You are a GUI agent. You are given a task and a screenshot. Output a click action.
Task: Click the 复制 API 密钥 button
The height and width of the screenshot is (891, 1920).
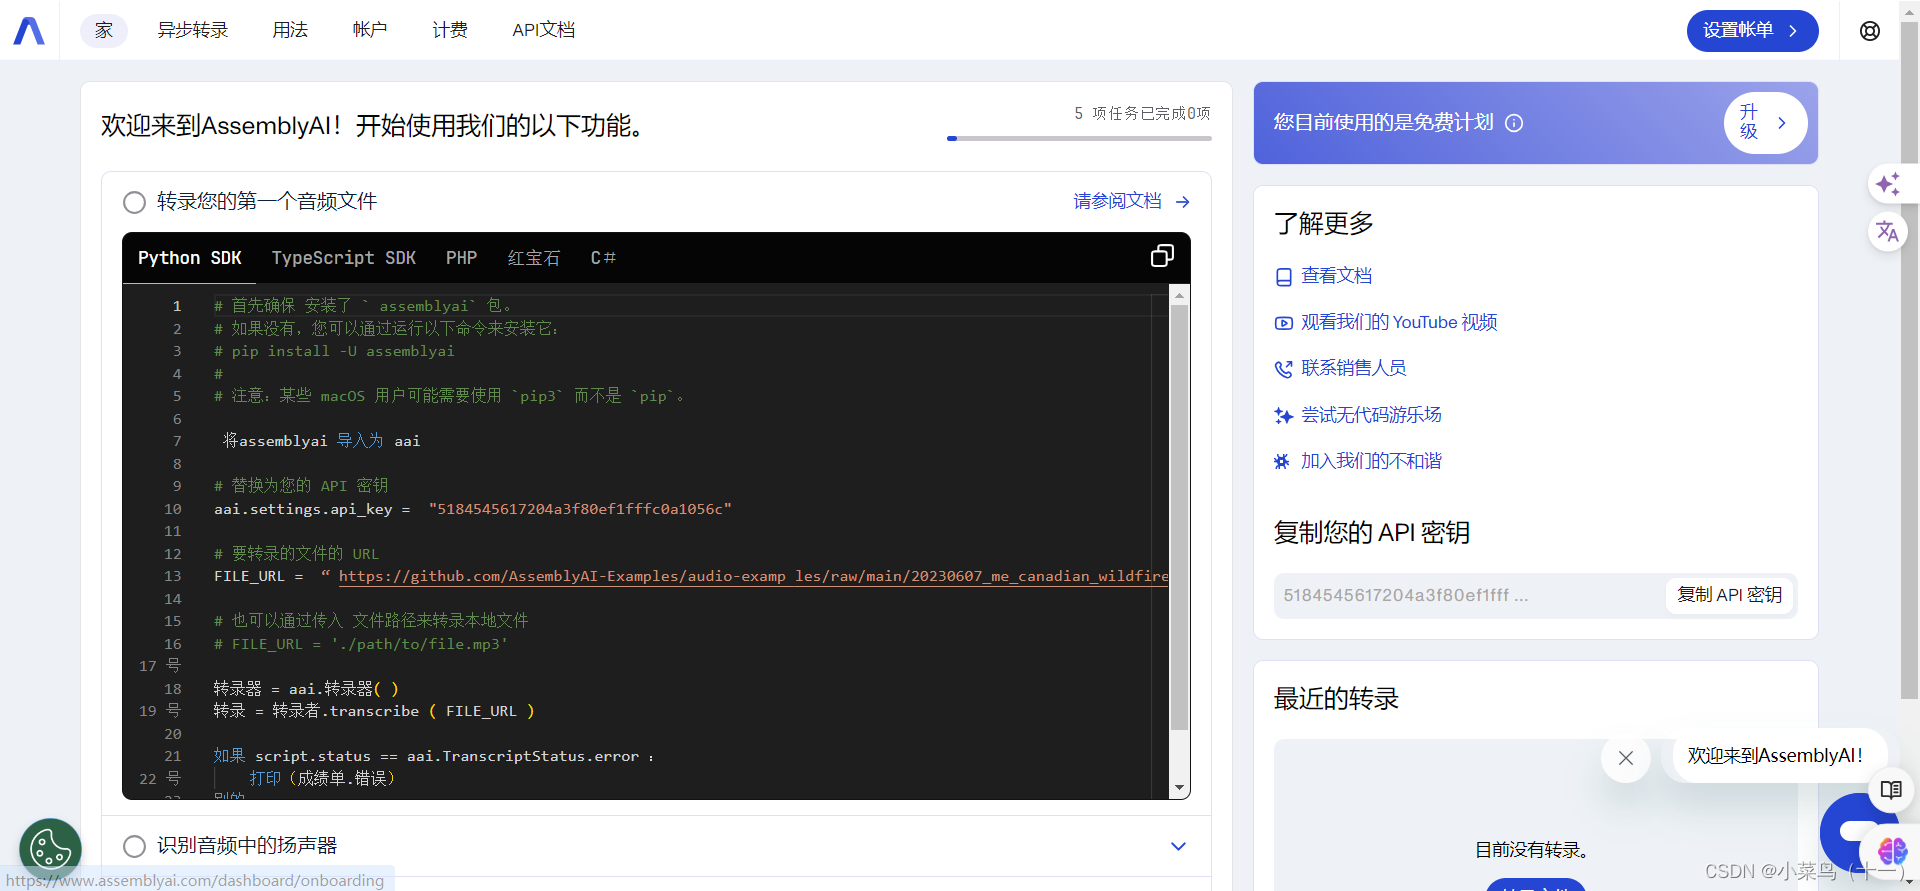1729,595
